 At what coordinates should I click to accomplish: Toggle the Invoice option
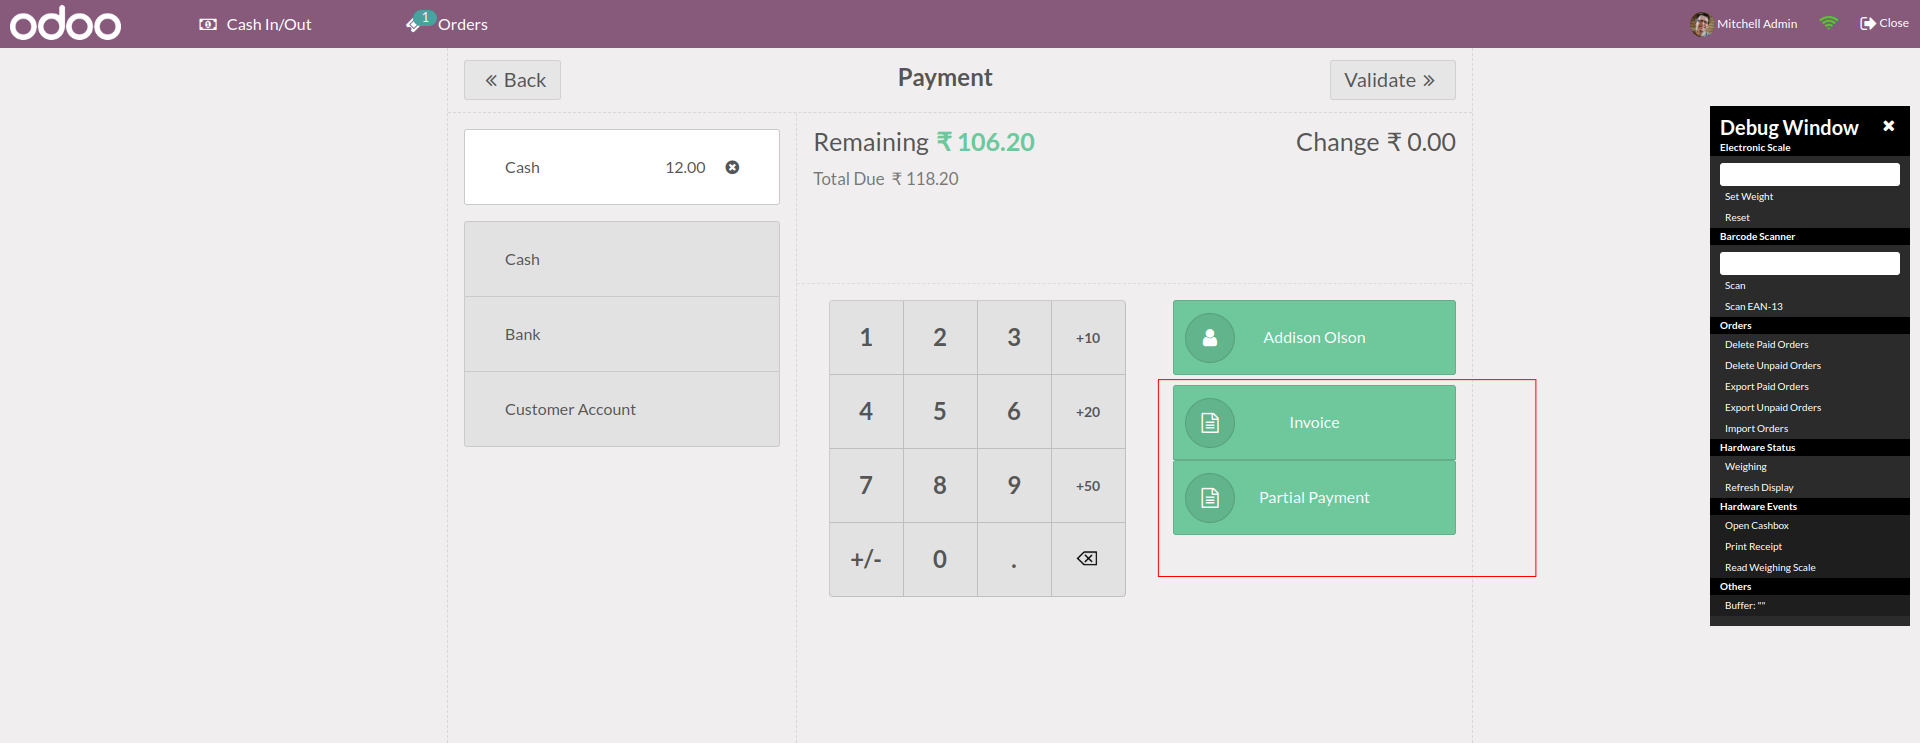pyautogui.click(x=1313, y=423)
